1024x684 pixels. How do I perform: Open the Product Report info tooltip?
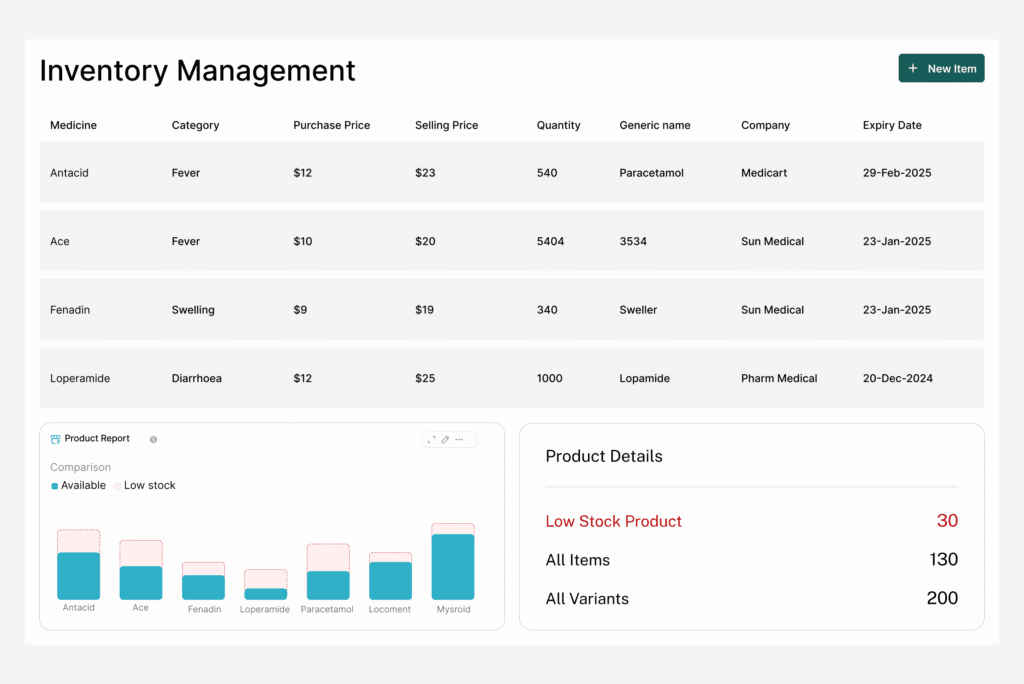(154, 439)
